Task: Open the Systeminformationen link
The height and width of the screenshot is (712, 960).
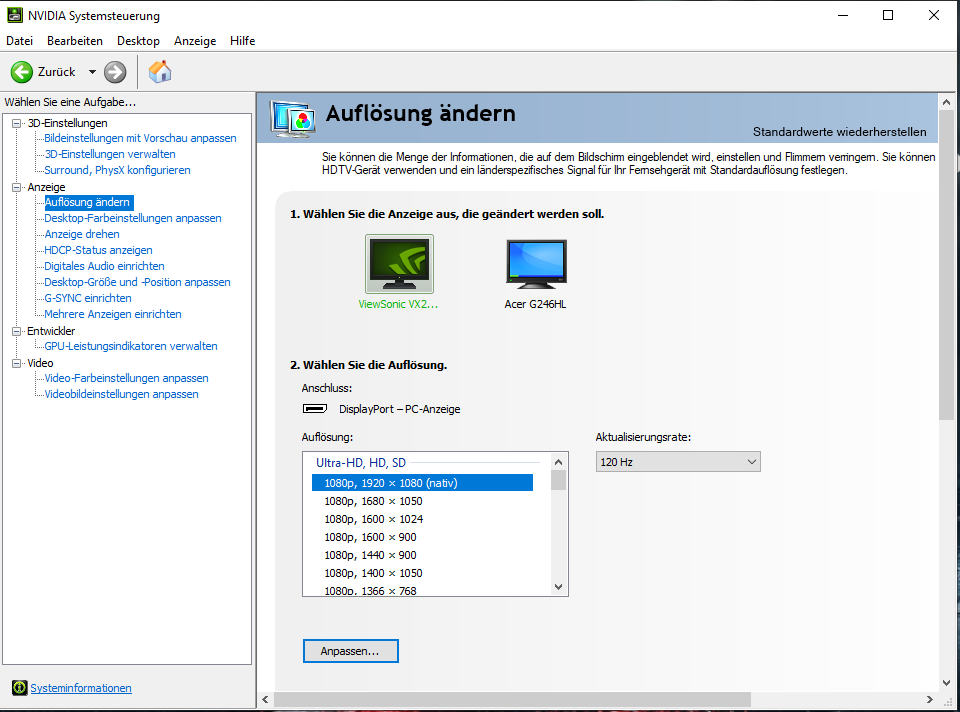Action: tap(81, 688)
